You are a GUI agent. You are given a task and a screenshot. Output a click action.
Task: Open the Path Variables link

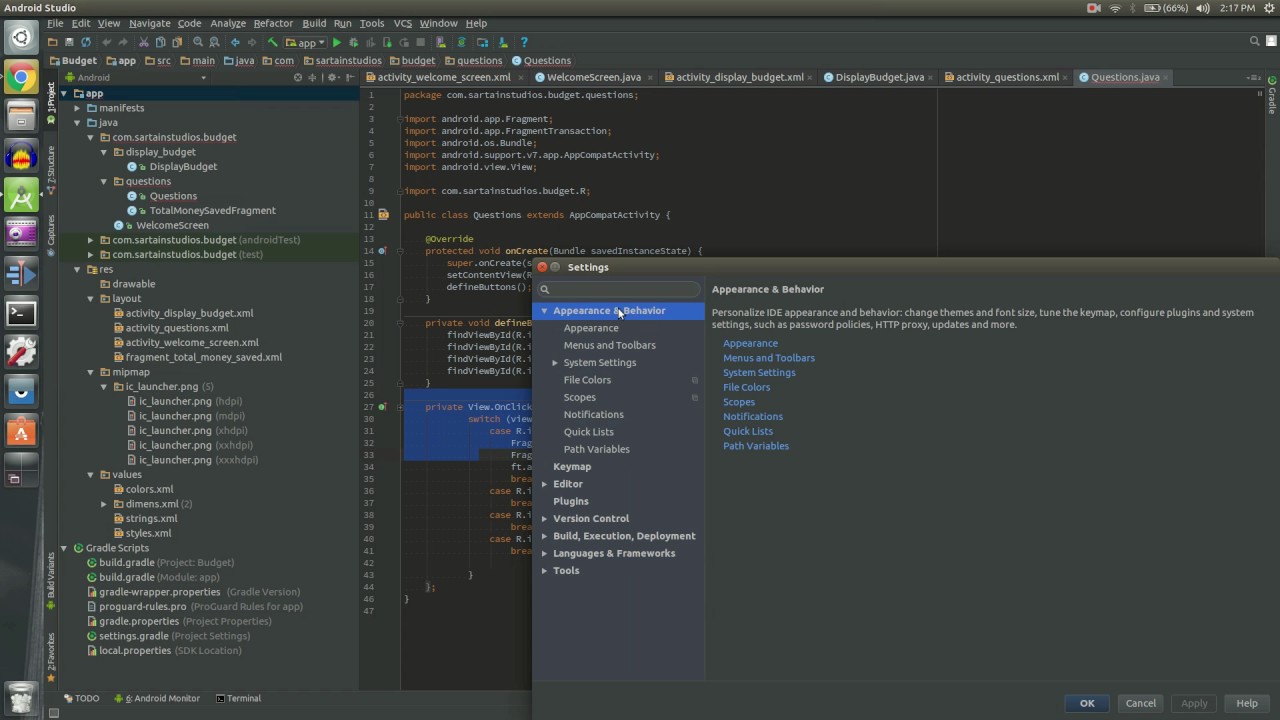[x=756, y=446]
